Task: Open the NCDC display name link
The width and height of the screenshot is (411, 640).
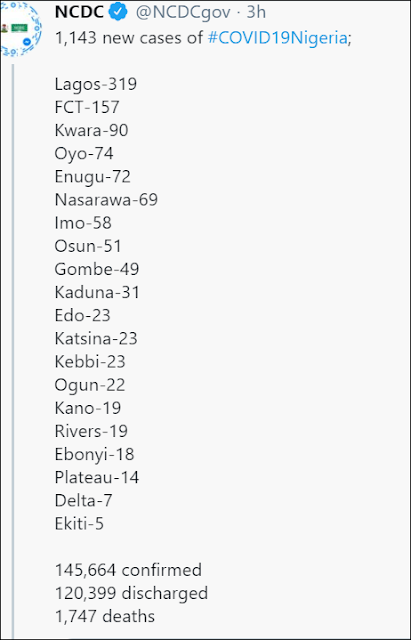Action: tap(79, 13)
